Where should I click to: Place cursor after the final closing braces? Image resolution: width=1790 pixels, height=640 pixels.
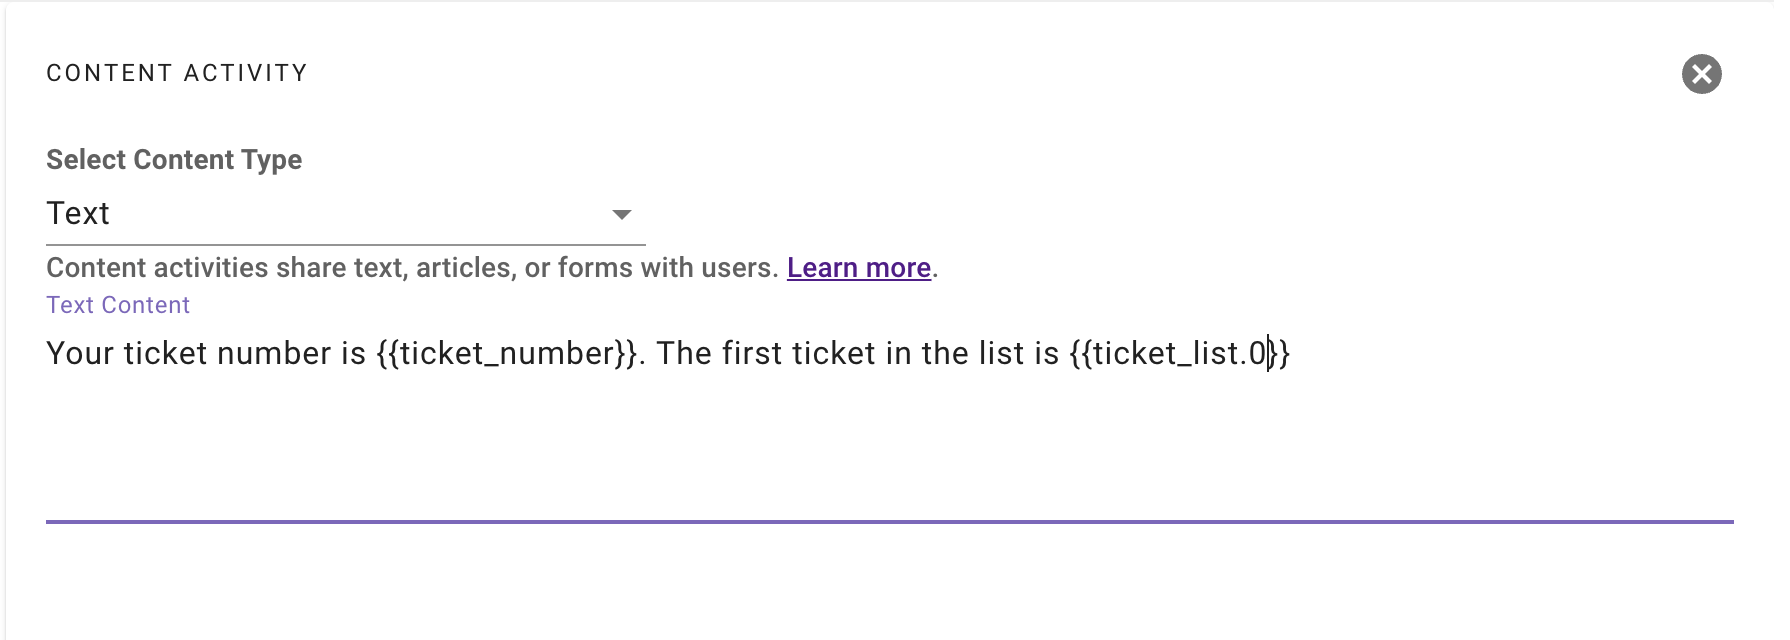point(1292,353)
